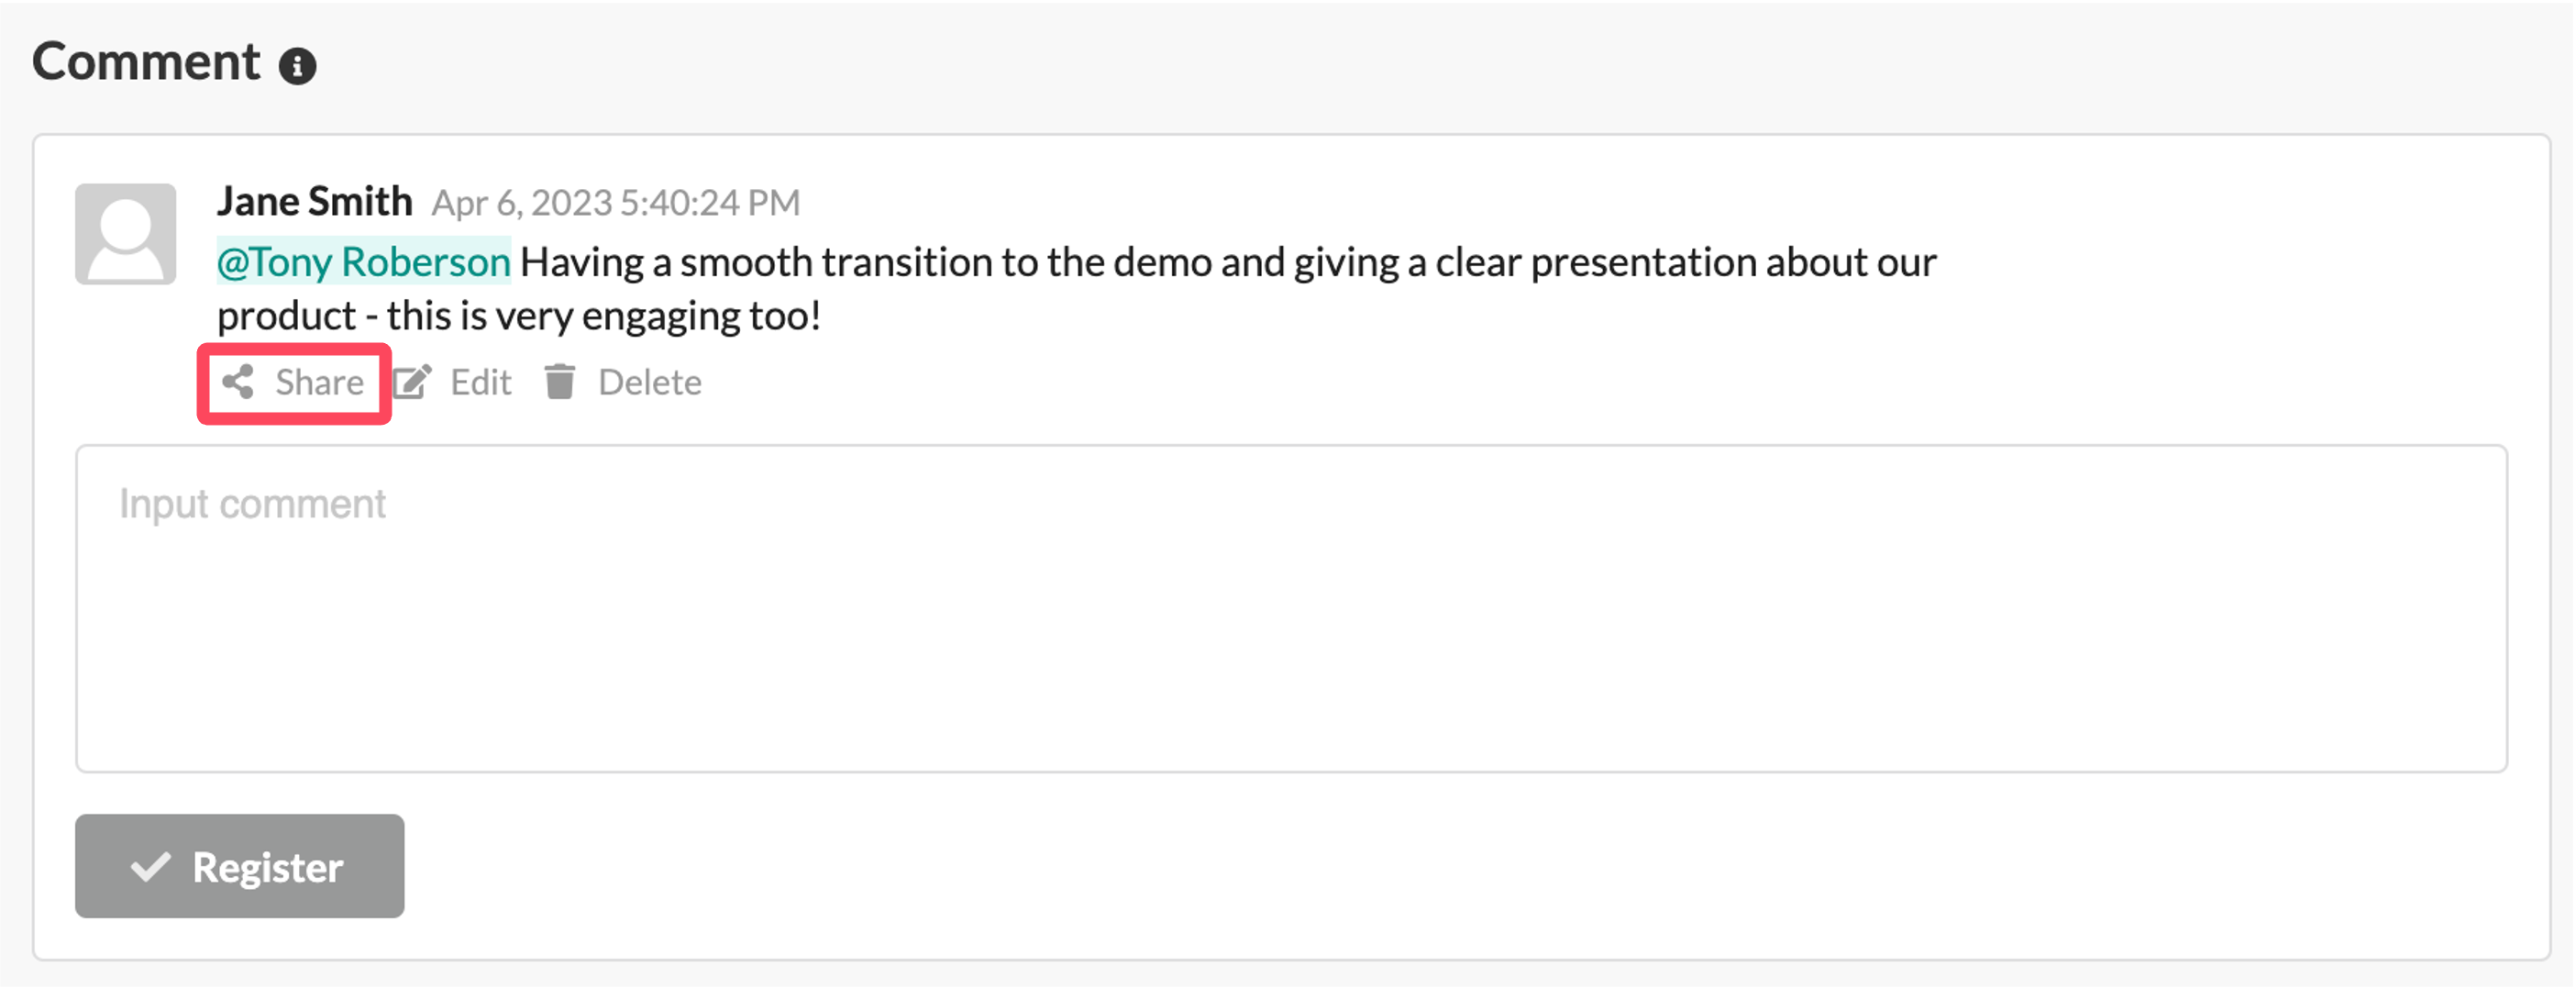Focus the Input comment text area

pyautogui.click(x=1291, y=608)
